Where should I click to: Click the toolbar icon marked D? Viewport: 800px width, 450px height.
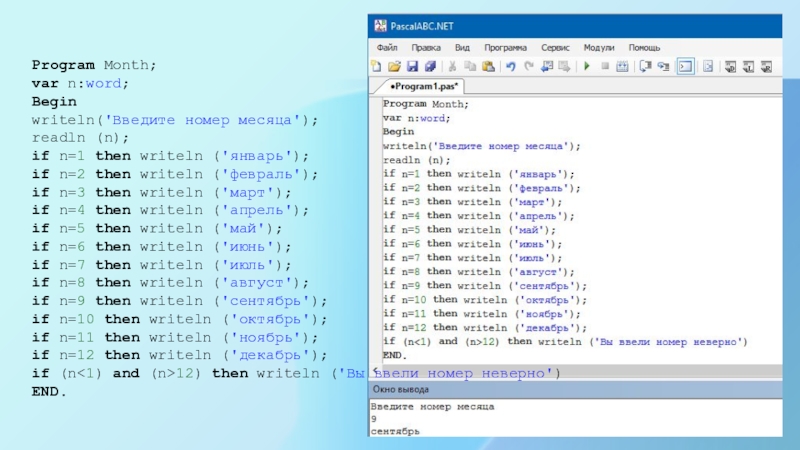coord(731,66)
